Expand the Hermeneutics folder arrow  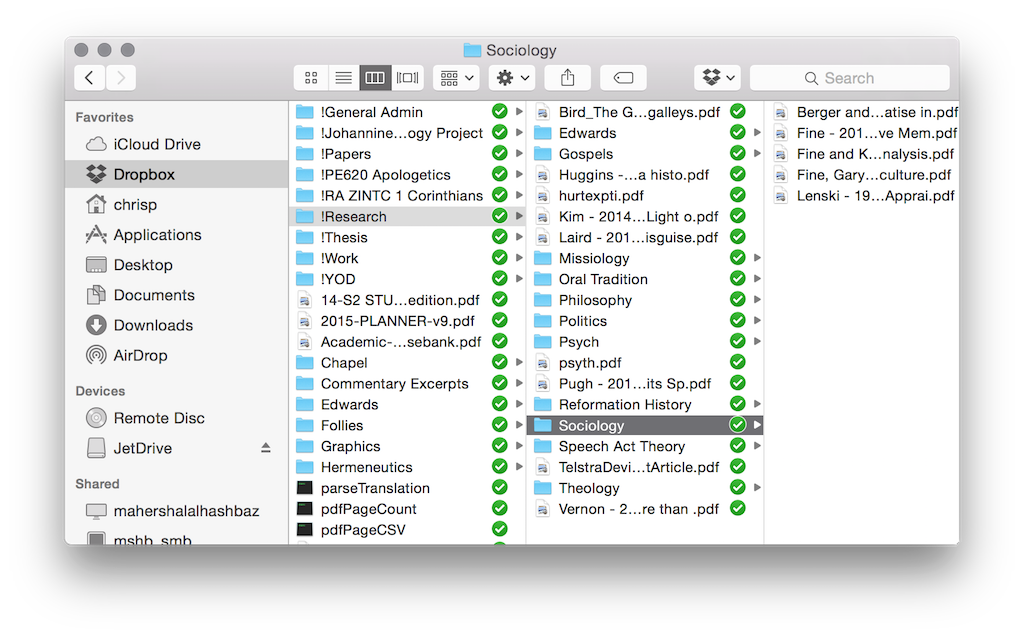pyautogui.click(x=519, y=467)
